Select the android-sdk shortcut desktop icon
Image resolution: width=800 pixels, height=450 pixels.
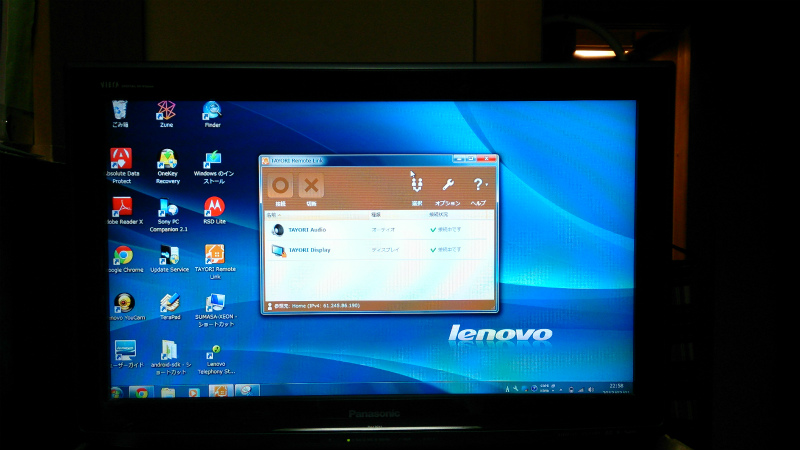click(x=170, y=358)
